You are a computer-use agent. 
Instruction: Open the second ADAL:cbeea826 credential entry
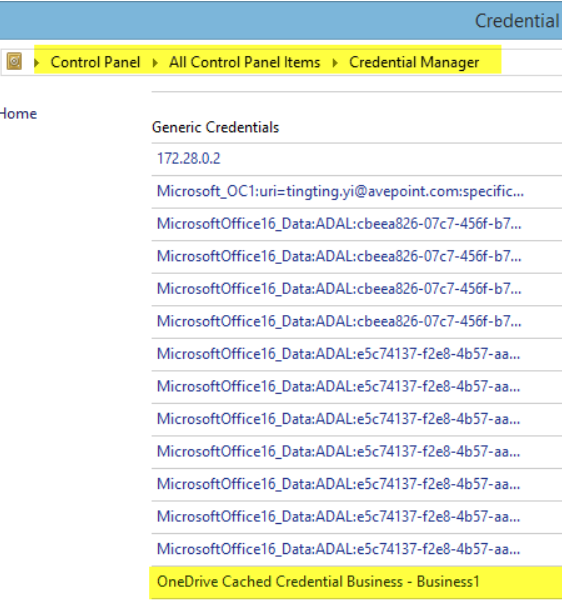pyautogui.click(x=357, y=256)
